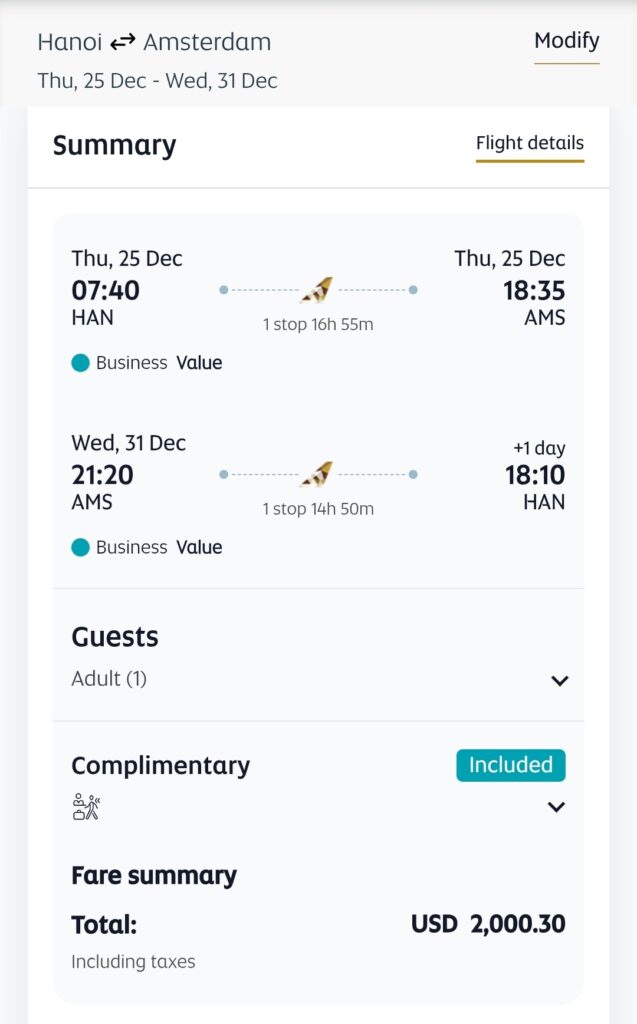Click outbound 1 stop 16h 55m label
The height and width of the screenshot is (1024, 637).
[318, 325]
